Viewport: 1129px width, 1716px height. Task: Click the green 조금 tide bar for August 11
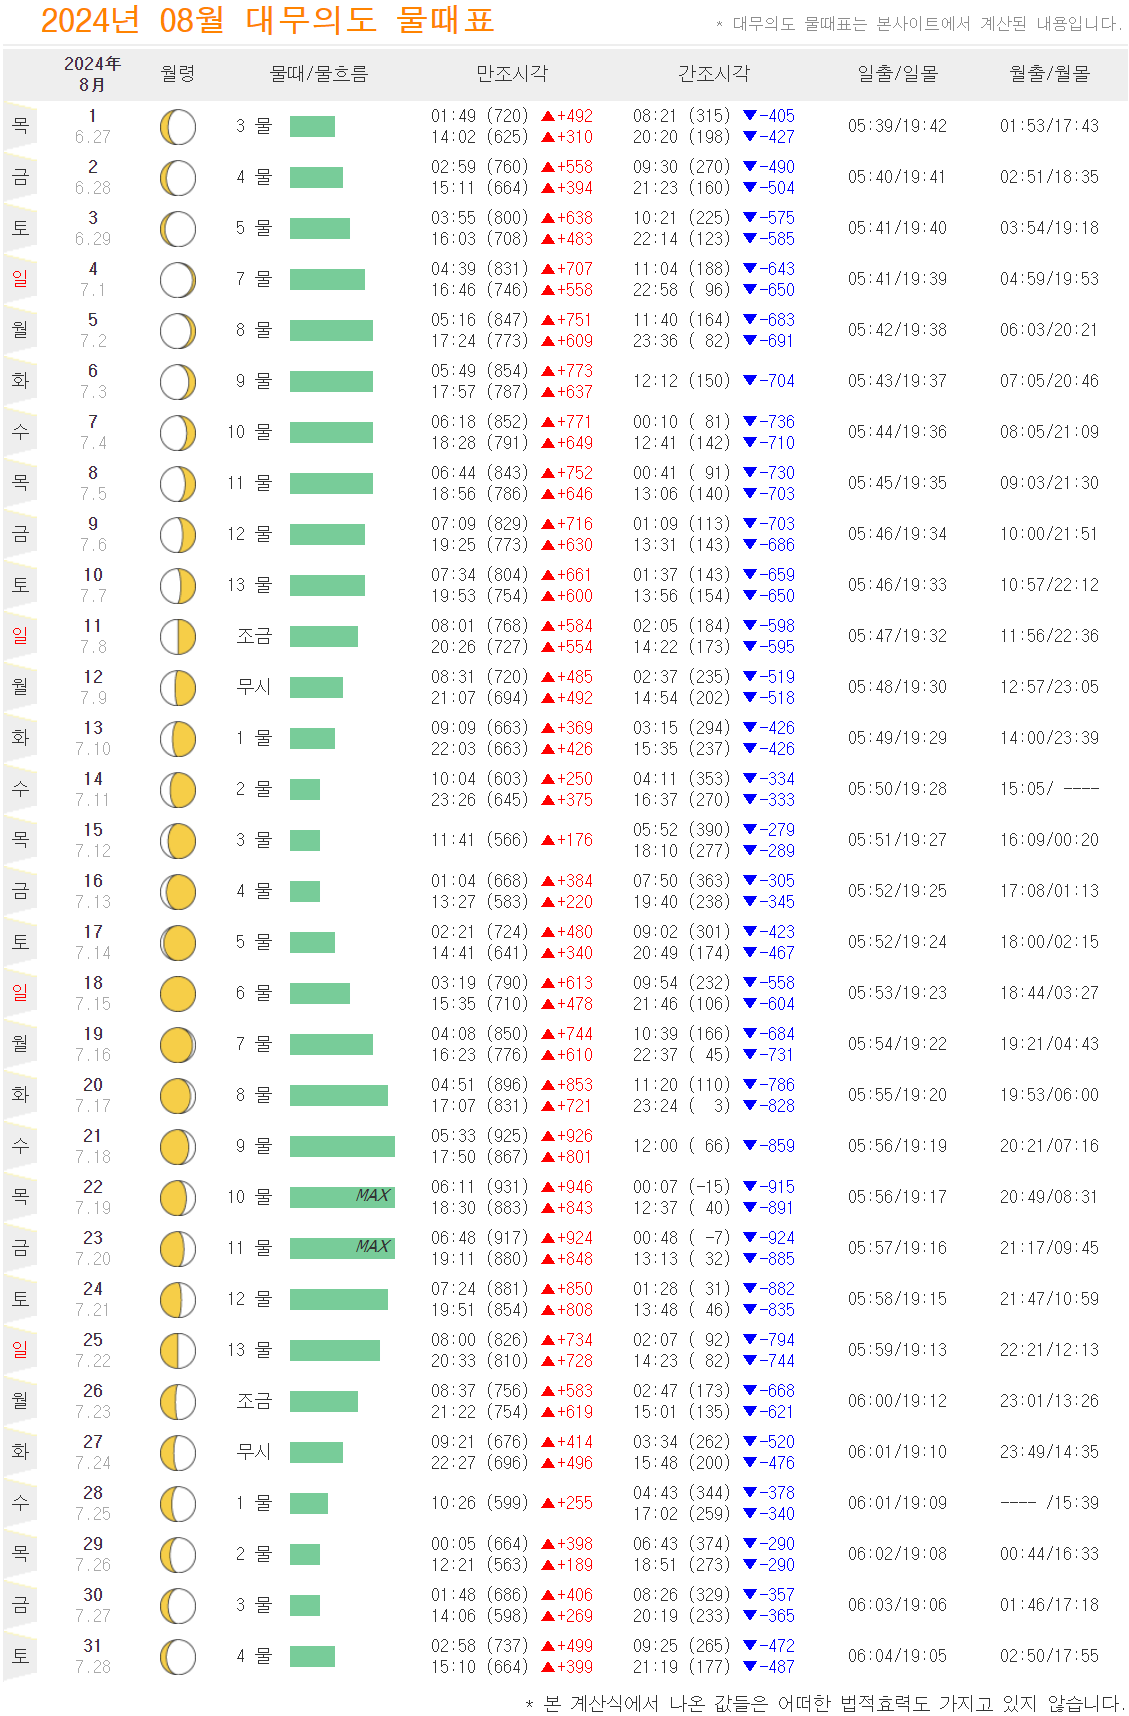point(324,636)
